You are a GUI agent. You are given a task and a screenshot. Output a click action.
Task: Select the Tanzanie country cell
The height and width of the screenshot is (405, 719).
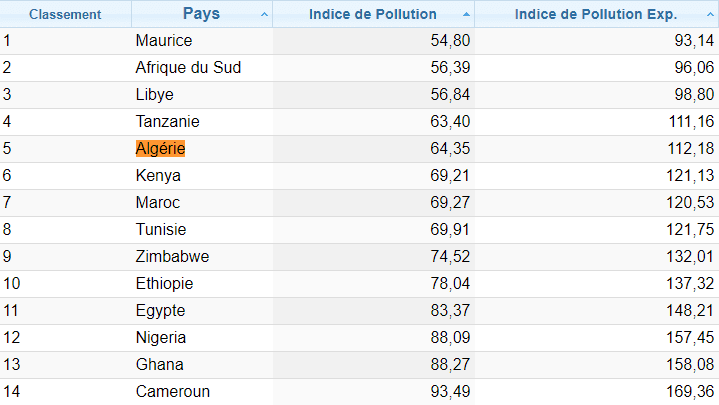click(x=168, y=121)
